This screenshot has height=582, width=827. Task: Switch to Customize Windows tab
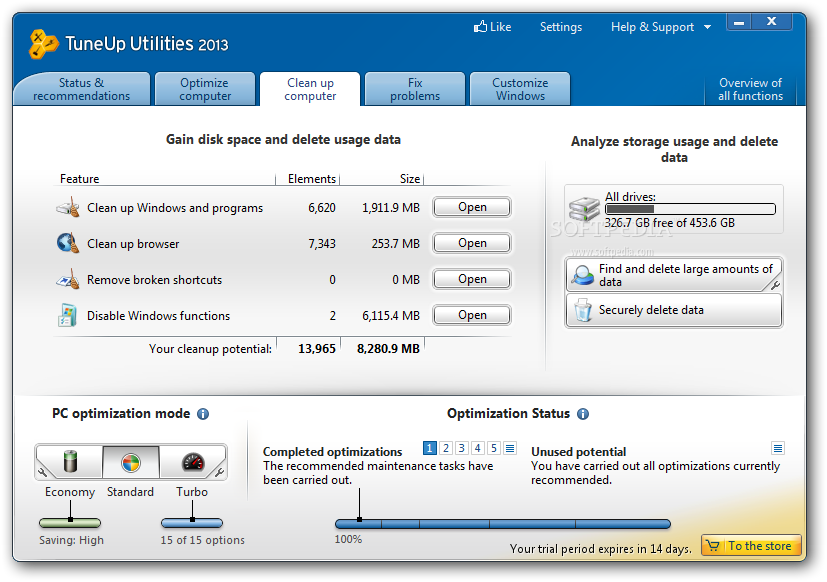(x=520, y=89)
